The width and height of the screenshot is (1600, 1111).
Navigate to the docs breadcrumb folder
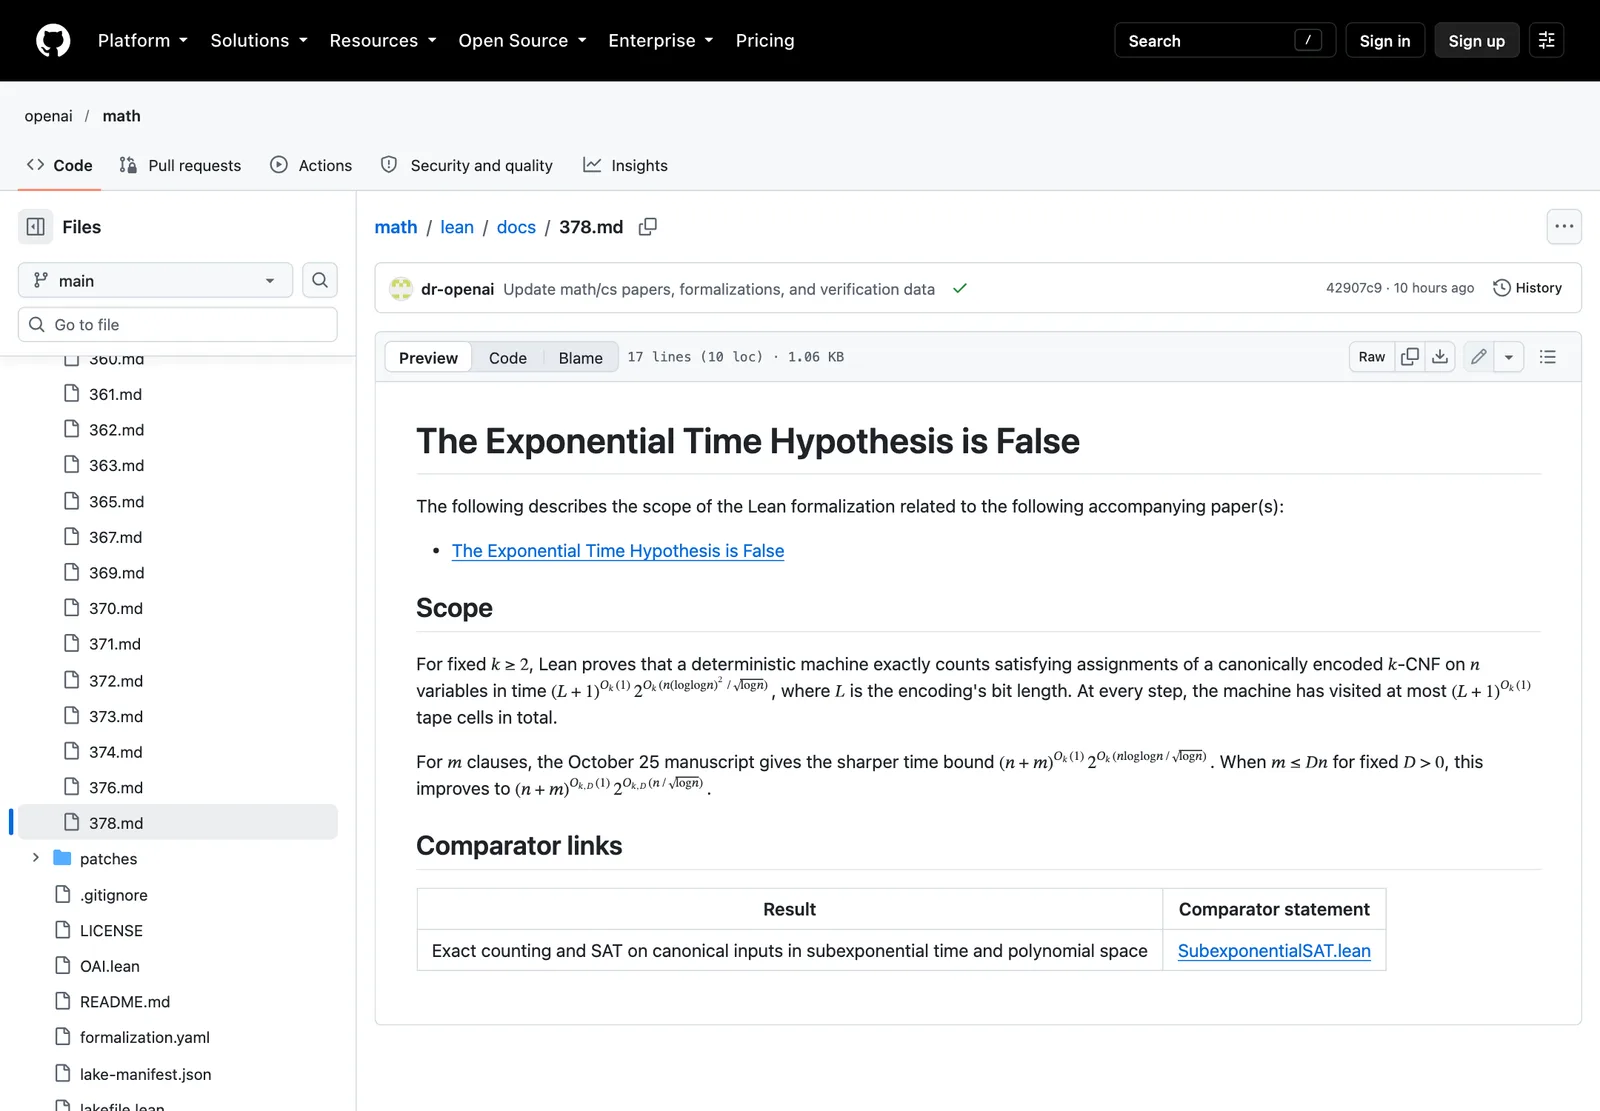(x=516, y=227)
